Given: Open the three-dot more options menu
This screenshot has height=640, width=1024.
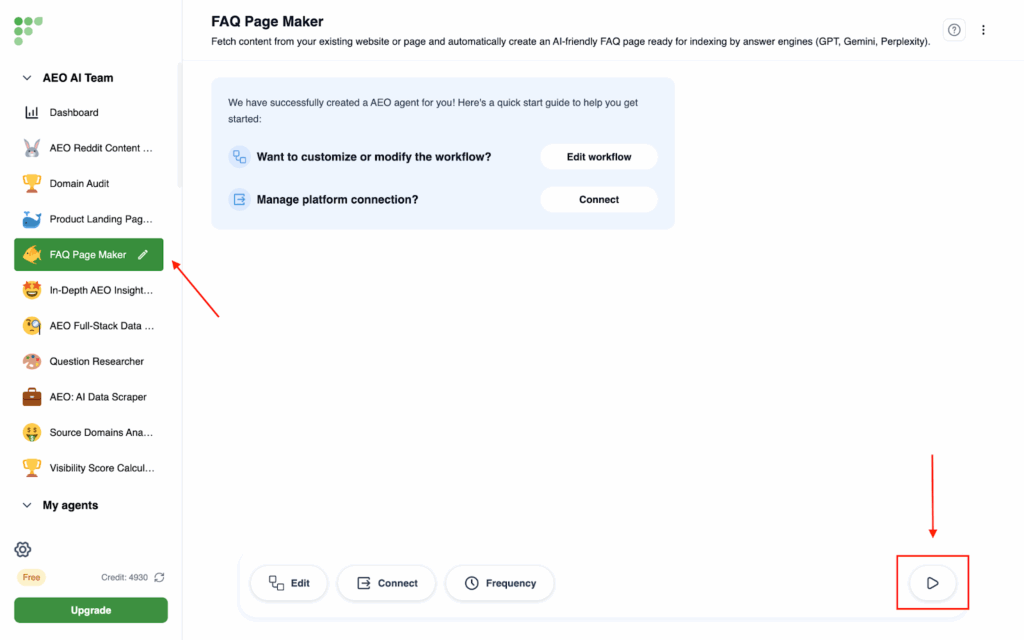Looking at the screenshot, I should pos(983,30).
